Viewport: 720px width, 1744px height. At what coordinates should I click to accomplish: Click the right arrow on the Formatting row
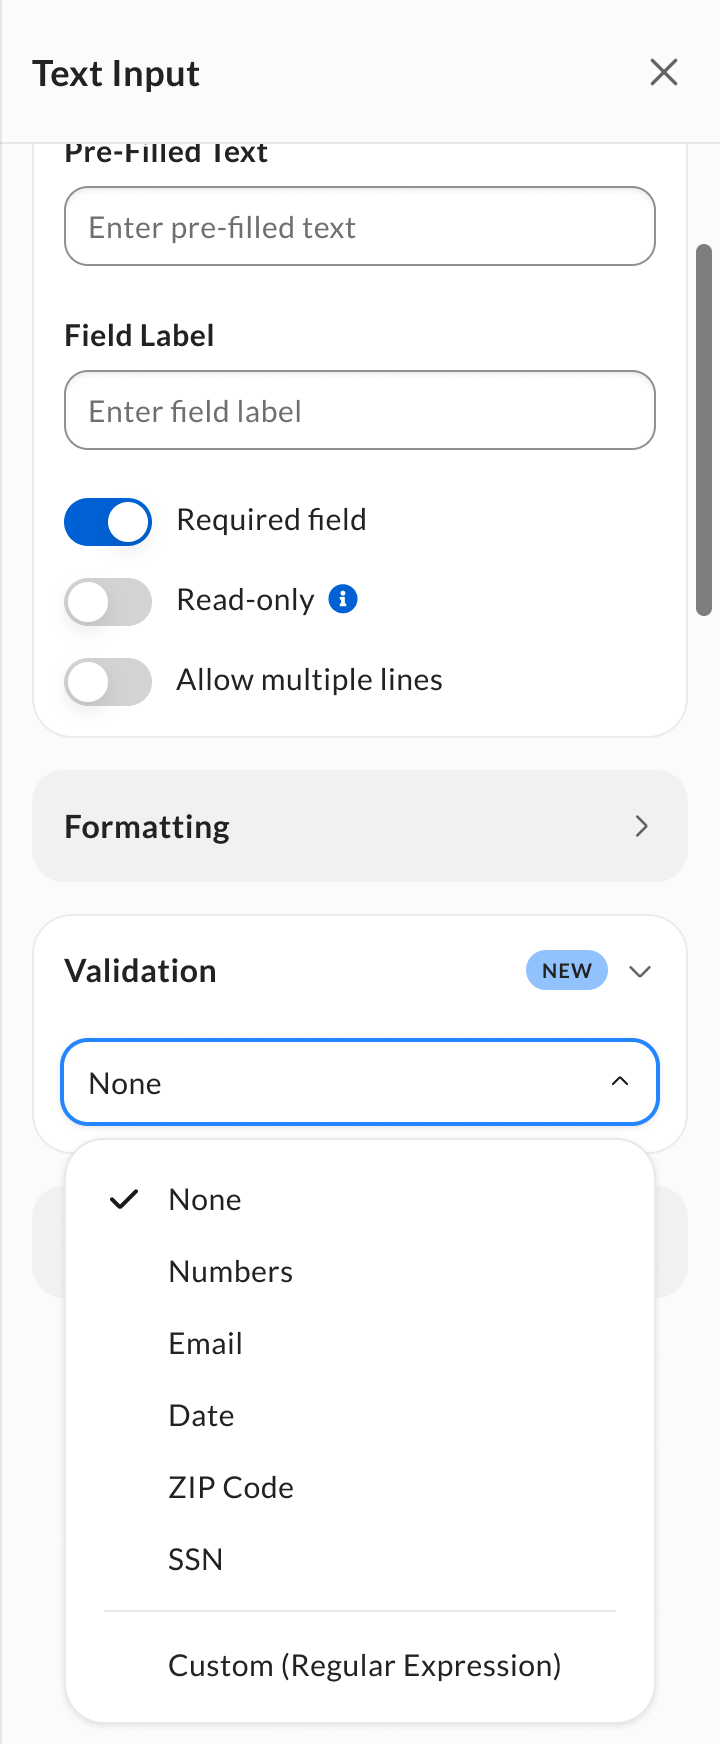[641, 826]
